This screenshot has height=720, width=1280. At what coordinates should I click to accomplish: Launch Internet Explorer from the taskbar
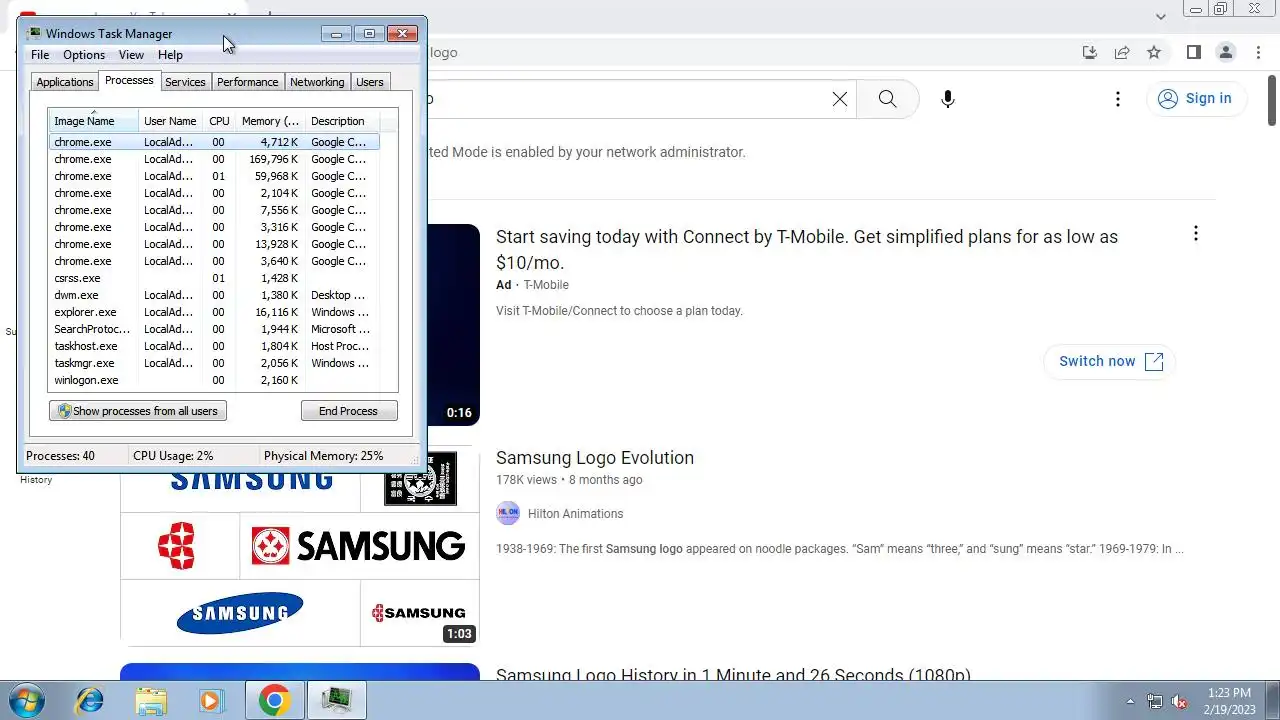click(90, 700)
